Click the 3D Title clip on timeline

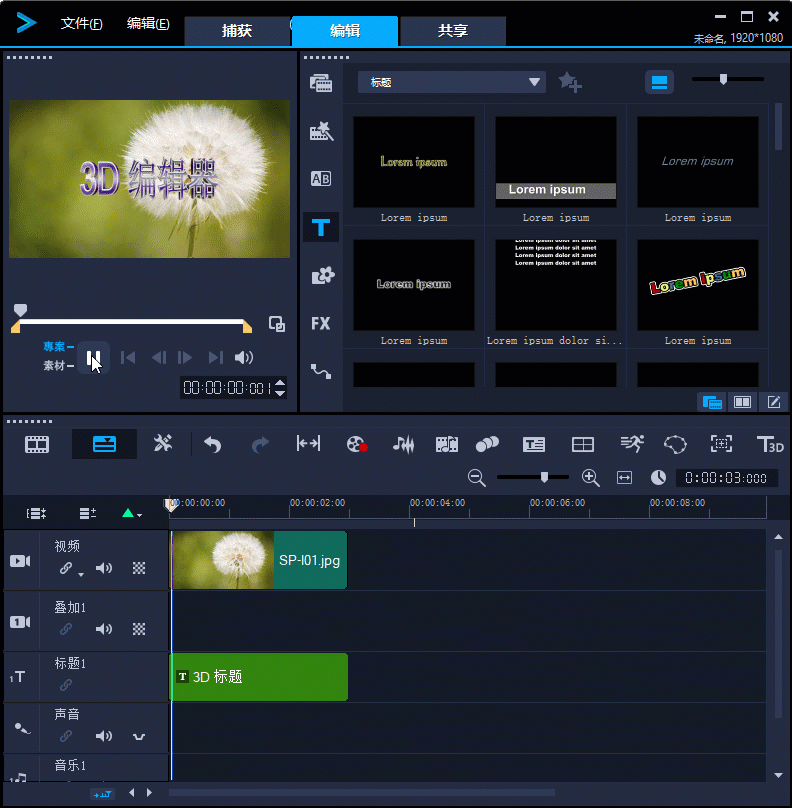pyautogui.click(x=259, y=677)
